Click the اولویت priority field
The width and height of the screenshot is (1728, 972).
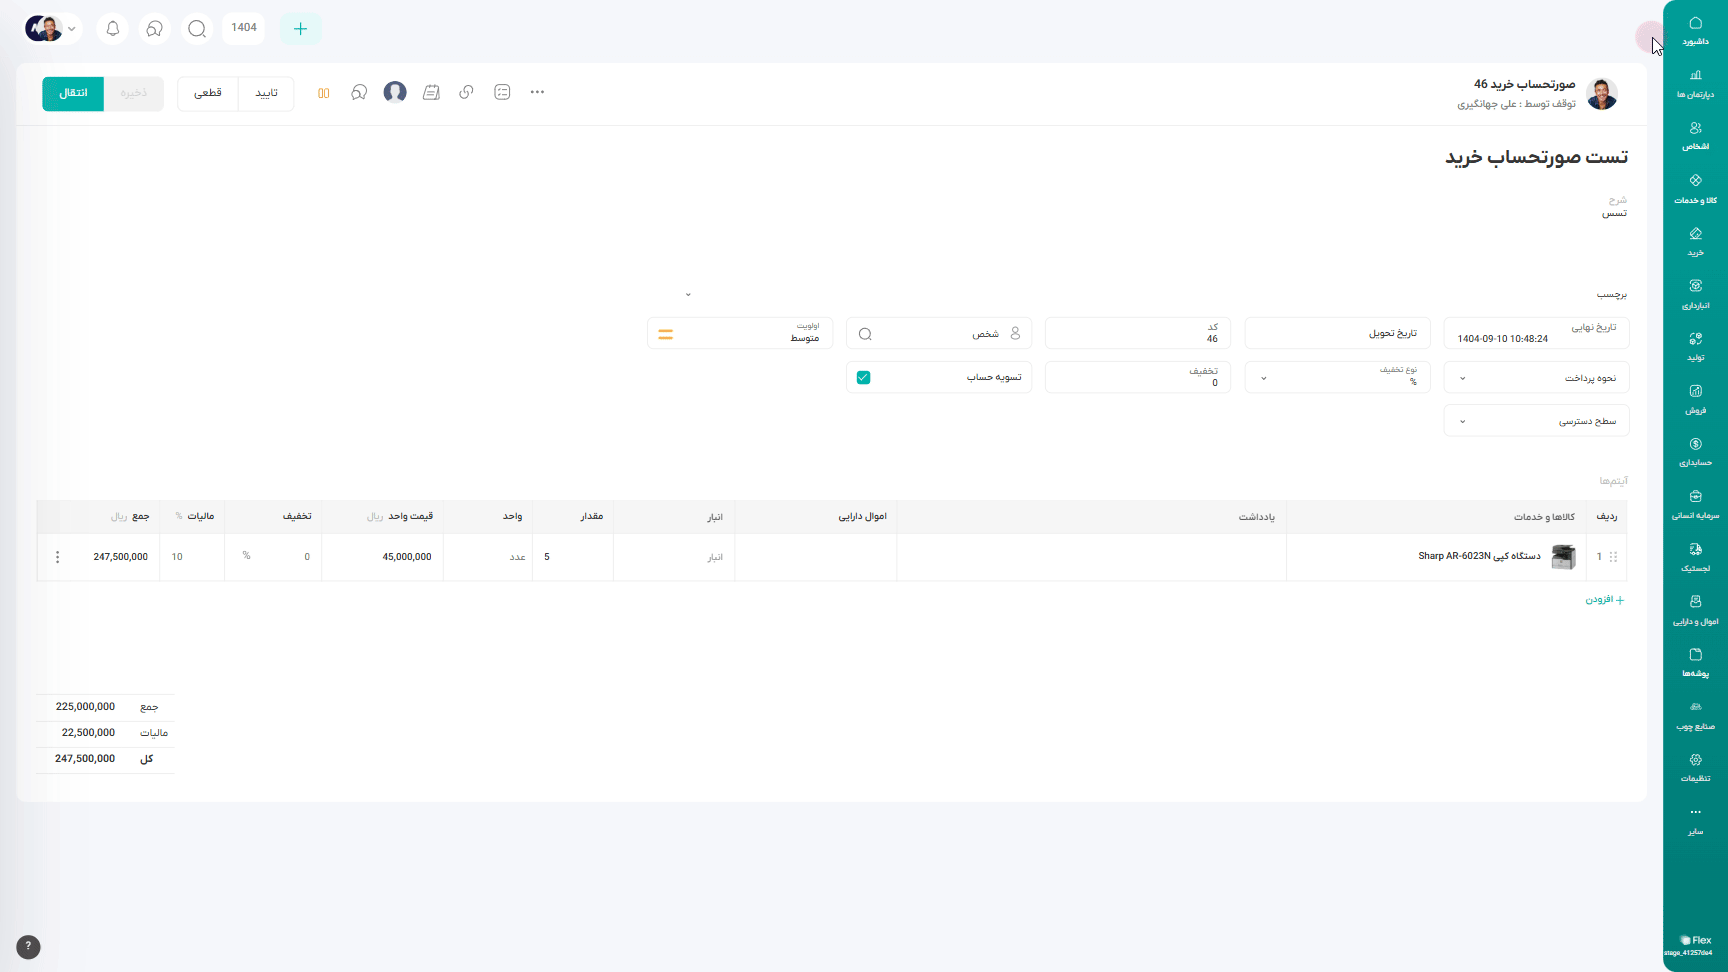pyautogui.click(x=740, y=334)
